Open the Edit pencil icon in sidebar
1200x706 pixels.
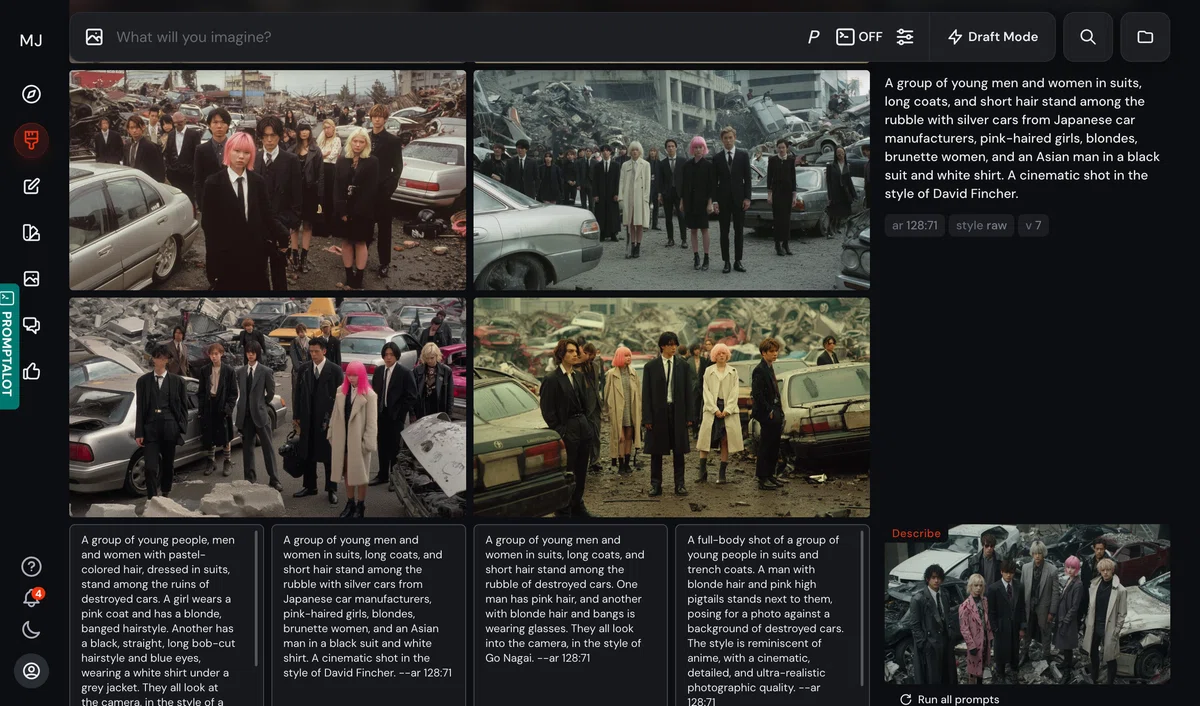click(x=31, y=186)
